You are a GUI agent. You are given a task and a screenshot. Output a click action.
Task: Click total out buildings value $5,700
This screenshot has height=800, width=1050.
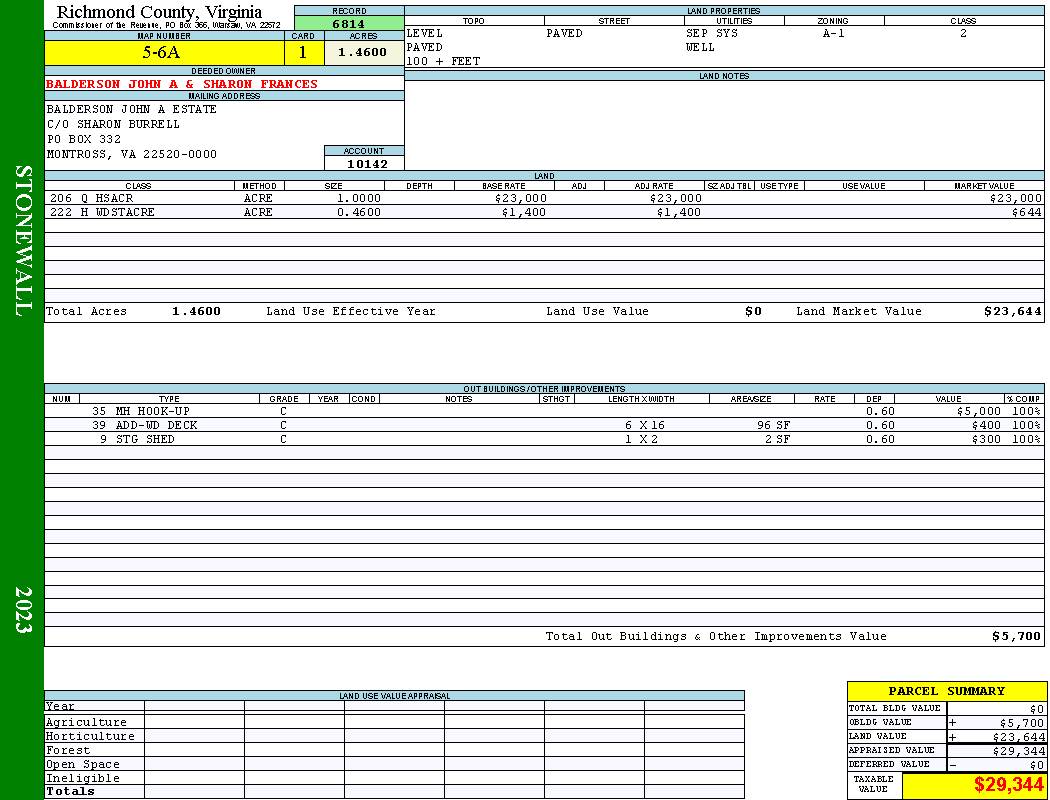pyautogui.click(x=1017, y=637)
